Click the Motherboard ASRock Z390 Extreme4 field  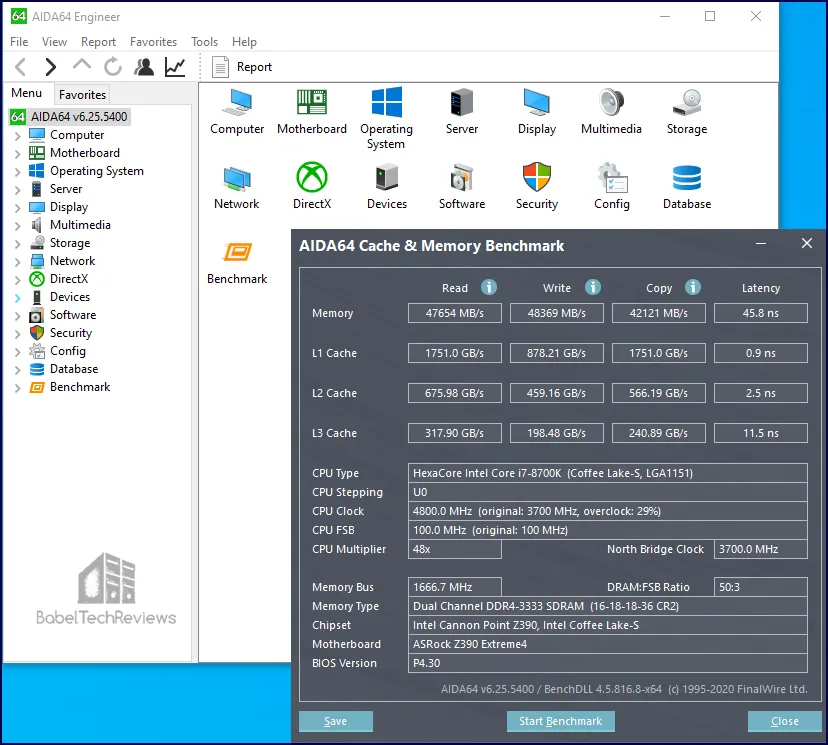click(607, 644)
